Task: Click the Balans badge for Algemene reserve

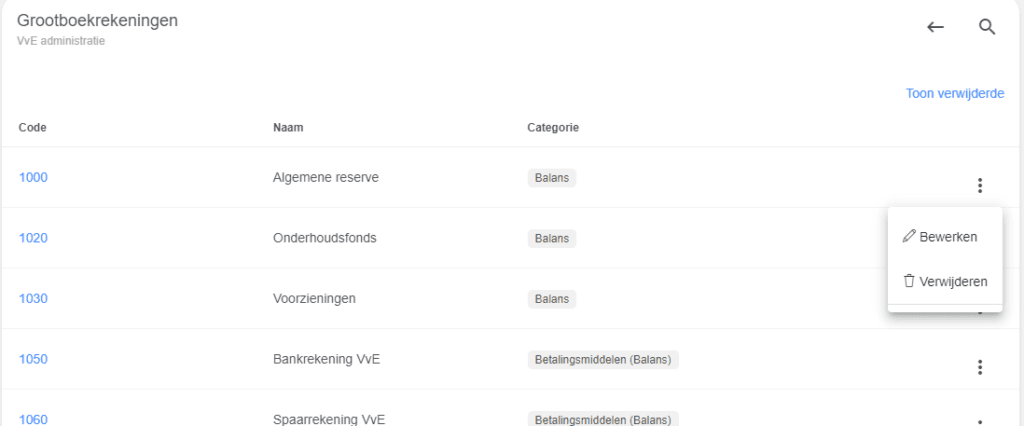Action: [552, 178]
